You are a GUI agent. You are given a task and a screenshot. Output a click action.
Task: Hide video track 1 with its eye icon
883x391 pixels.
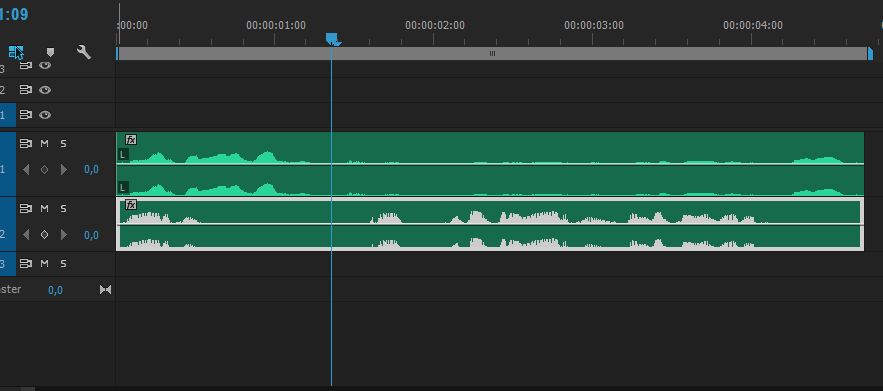point(45,115)
